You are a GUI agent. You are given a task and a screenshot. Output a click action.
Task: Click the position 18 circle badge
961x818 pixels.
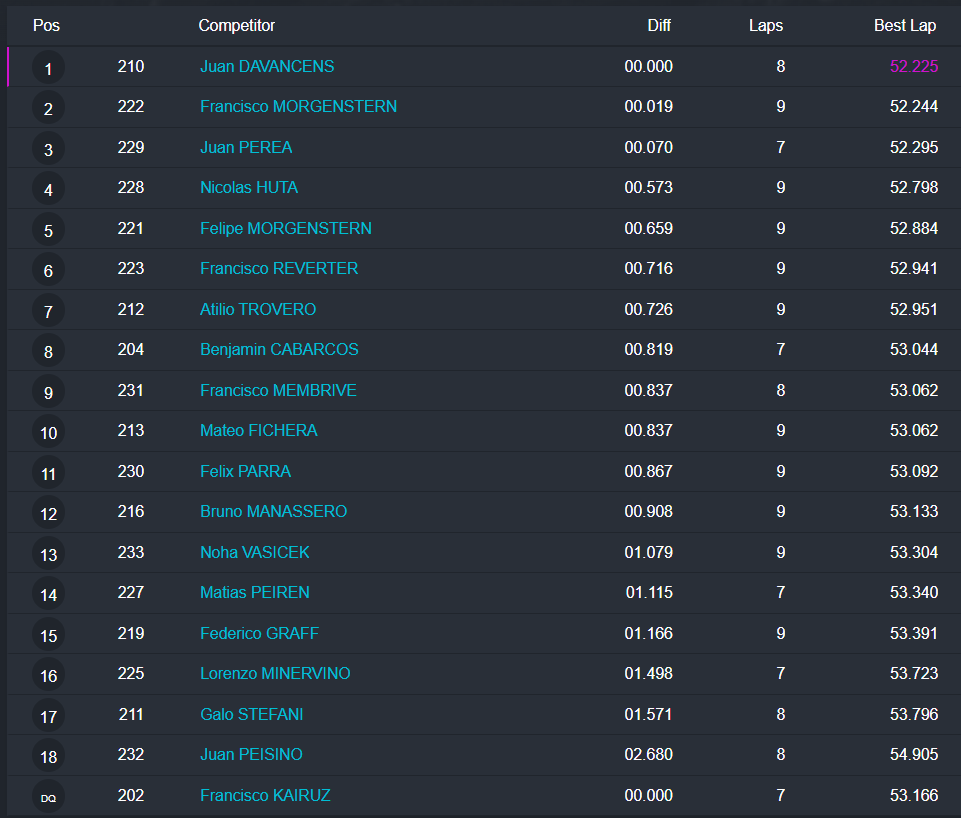coord(48,756)
